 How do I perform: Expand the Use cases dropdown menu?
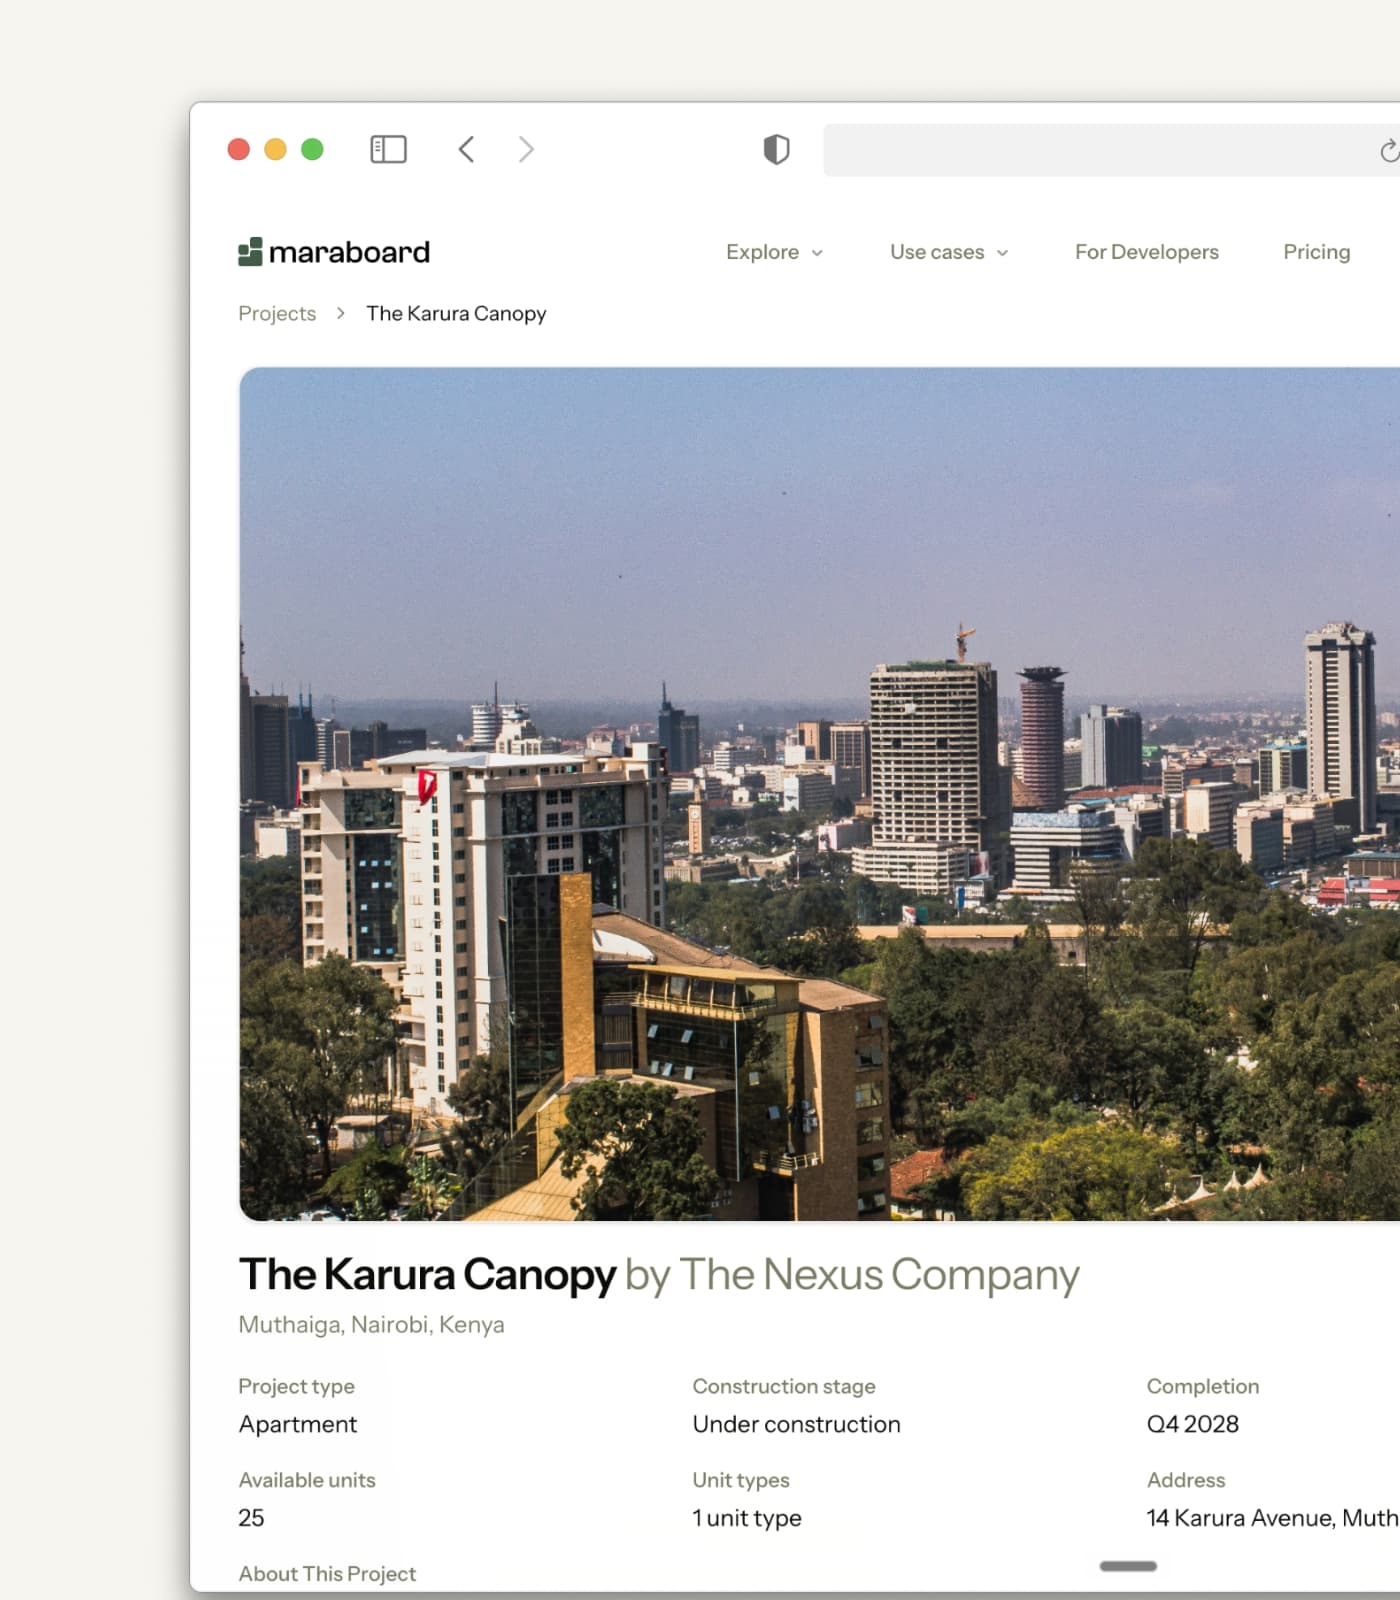pos(949,252)
